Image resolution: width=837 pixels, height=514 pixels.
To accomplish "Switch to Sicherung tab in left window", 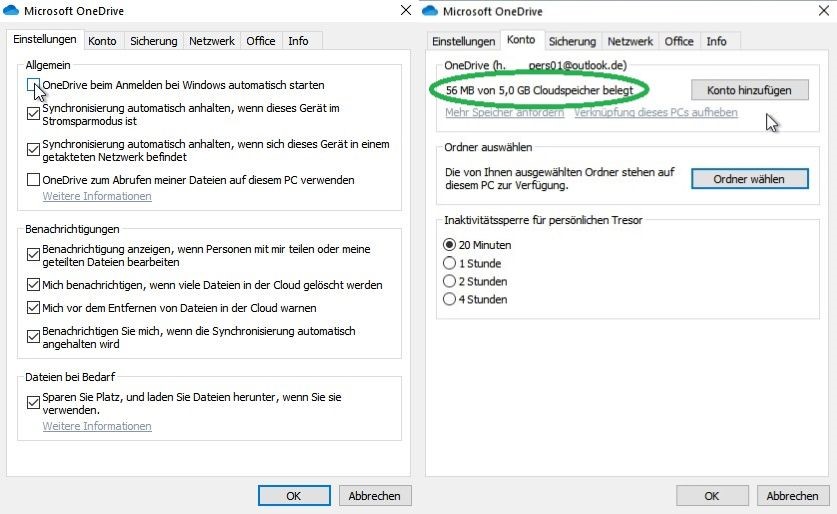I will (x=154, y=41).
